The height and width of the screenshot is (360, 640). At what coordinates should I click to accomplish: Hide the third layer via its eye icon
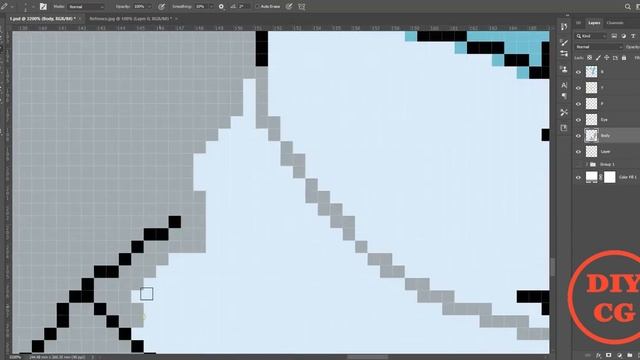578,104
